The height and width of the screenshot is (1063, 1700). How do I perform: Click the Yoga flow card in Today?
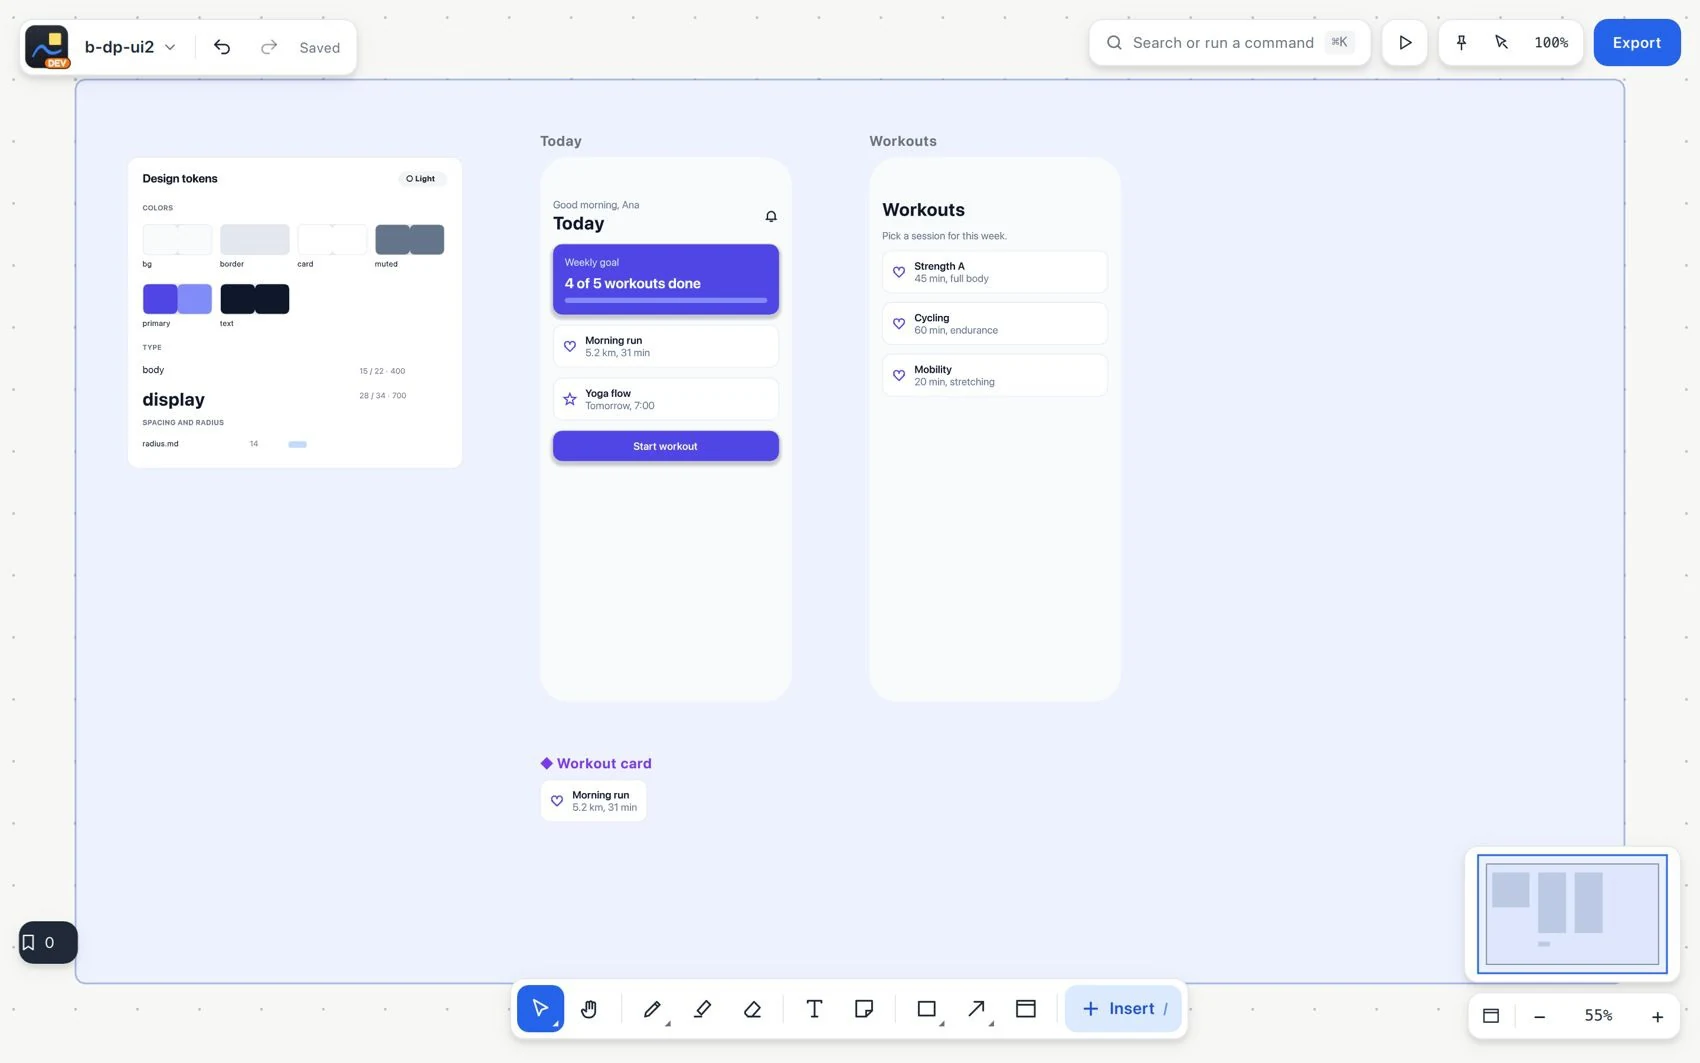[666, 399]
